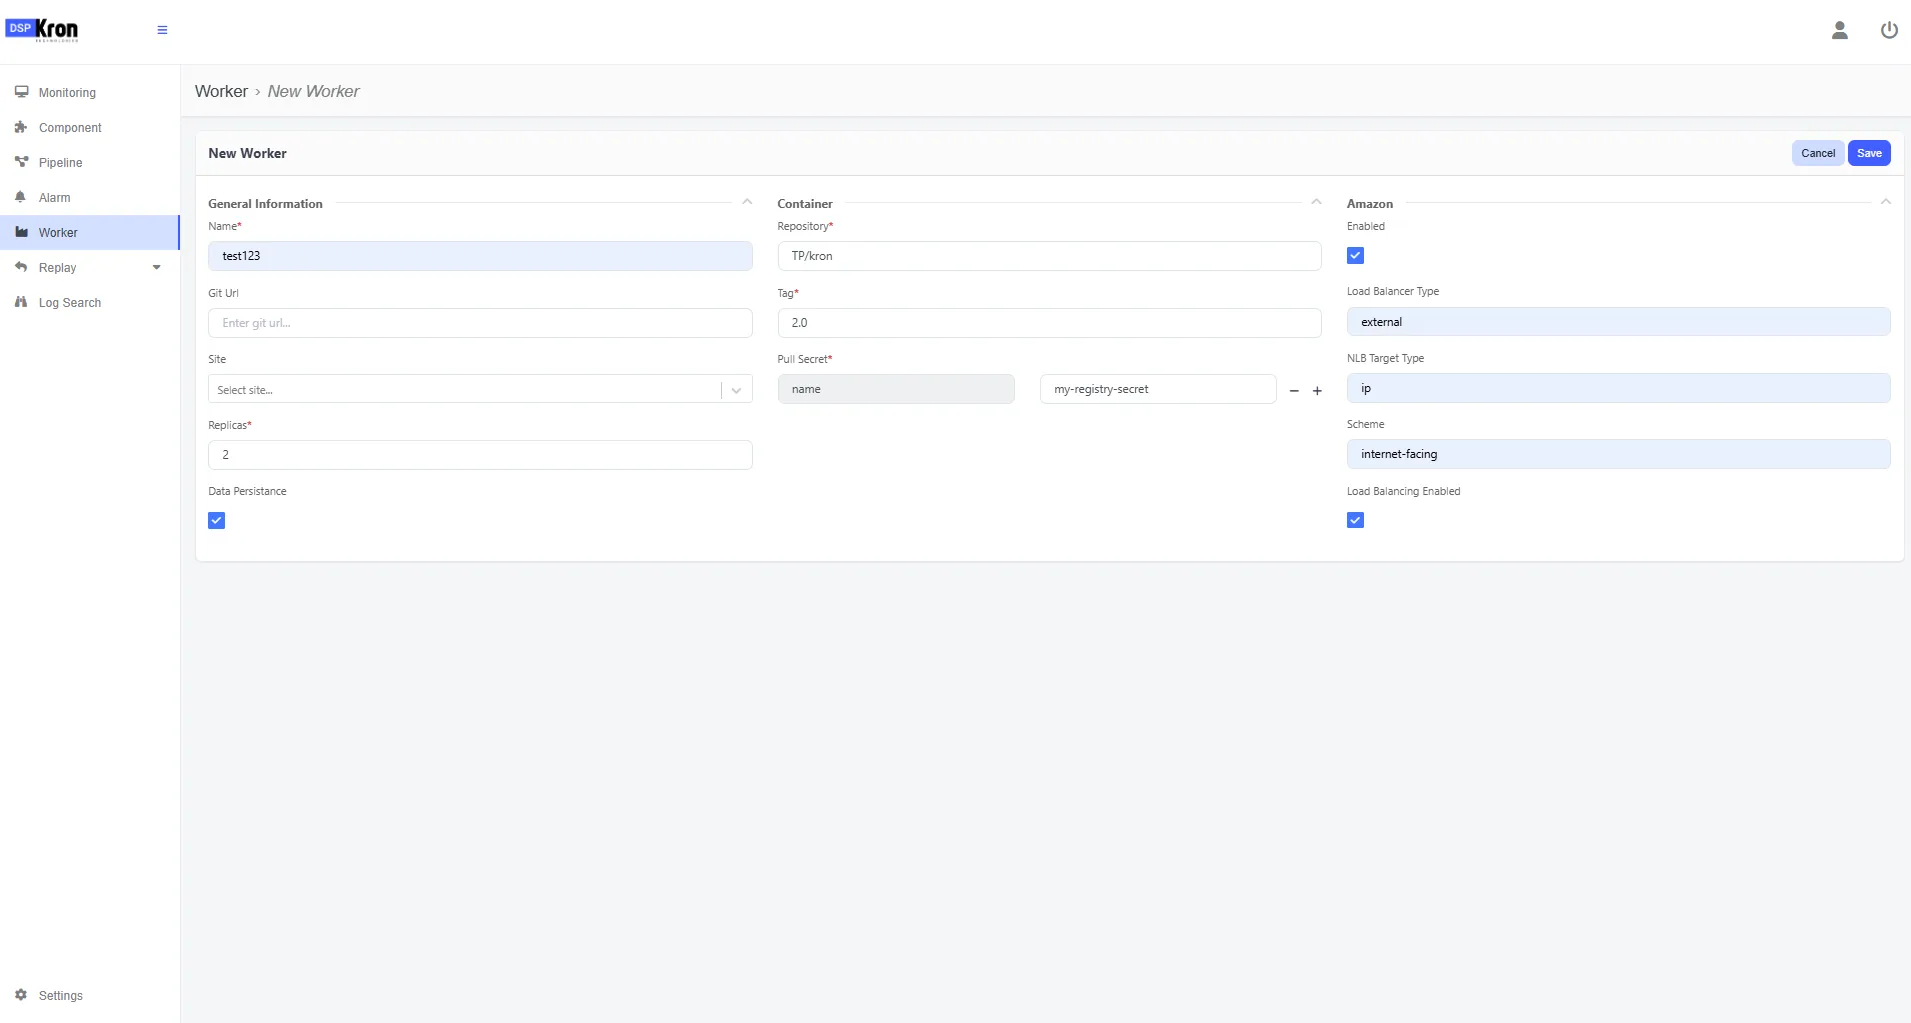Click the plus icon beside pull secret
Screen dimensions: 1911x1023
click(x=1317, y=391)
